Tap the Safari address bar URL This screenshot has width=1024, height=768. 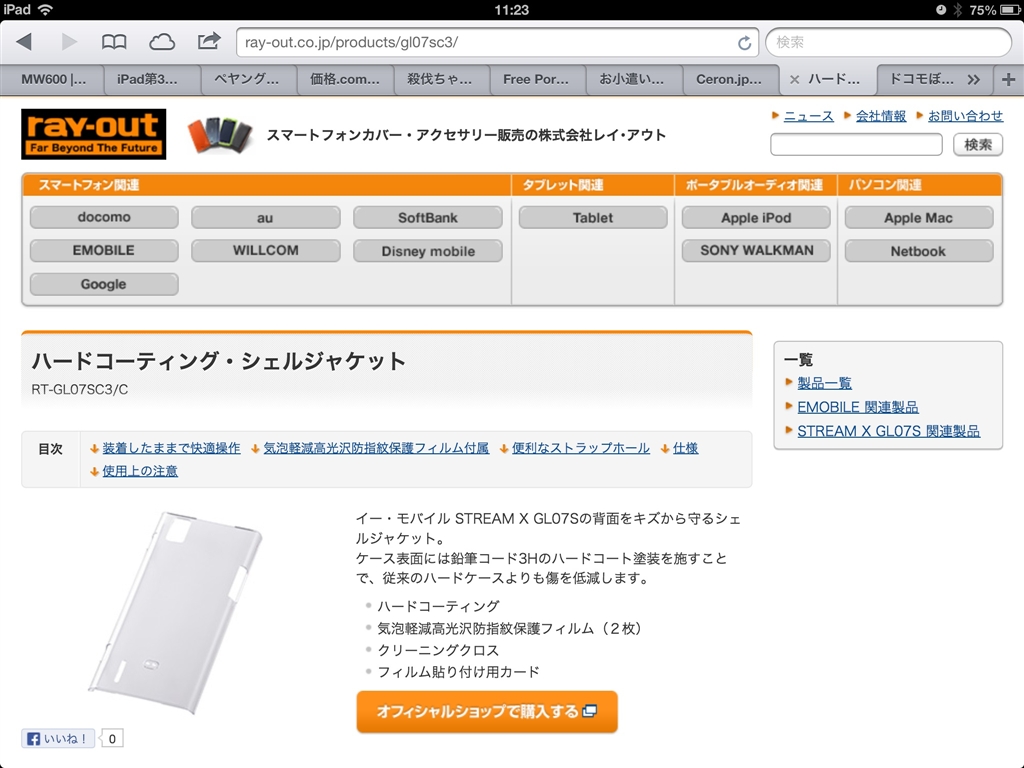click(x=487, y=42)
